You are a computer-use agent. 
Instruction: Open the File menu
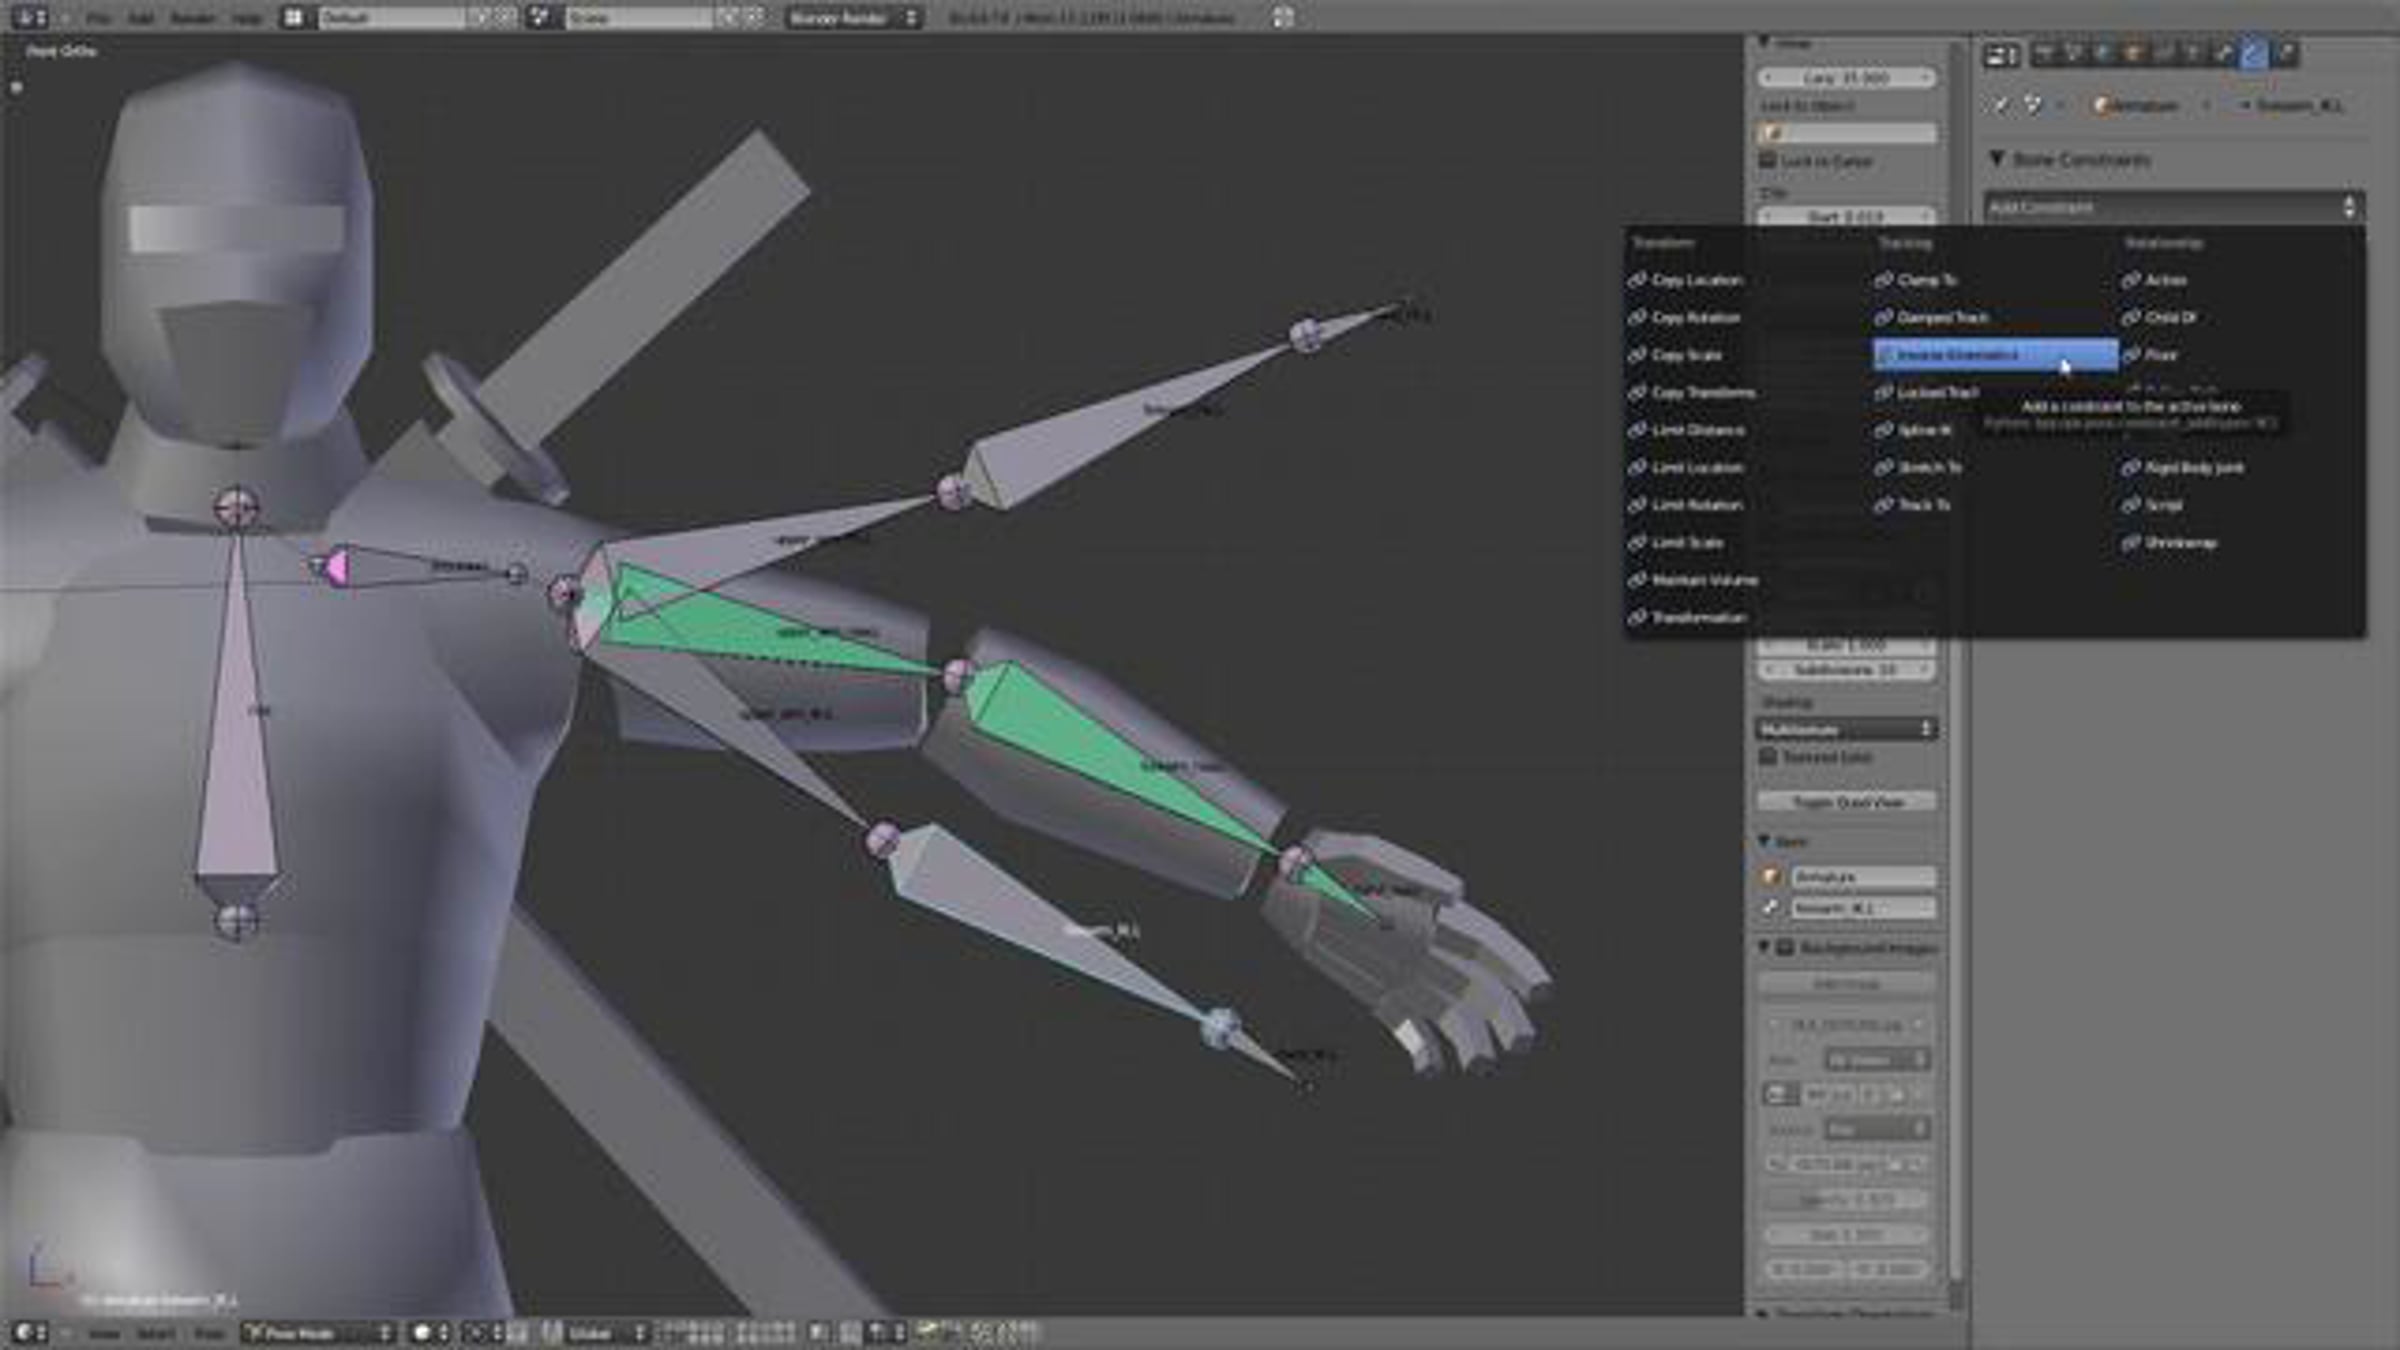click(98, 18)
